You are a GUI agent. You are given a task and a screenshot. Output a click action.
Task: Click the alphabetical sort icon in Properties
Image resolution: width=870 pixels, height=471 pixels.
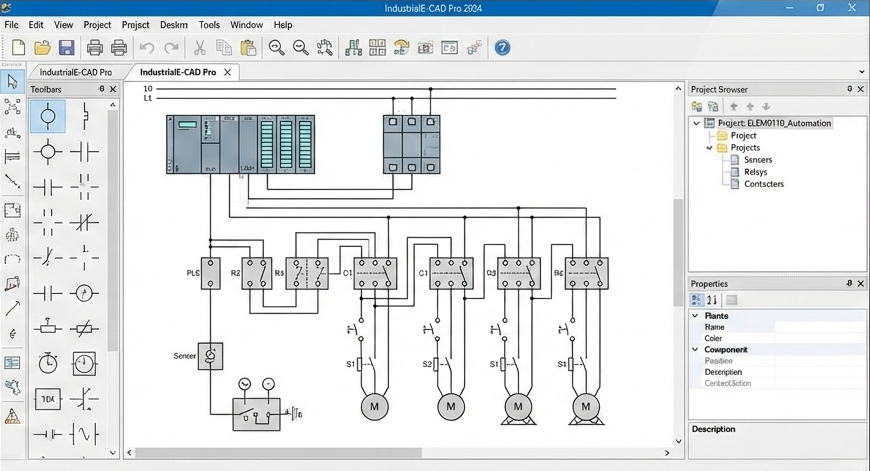(712, 300)
